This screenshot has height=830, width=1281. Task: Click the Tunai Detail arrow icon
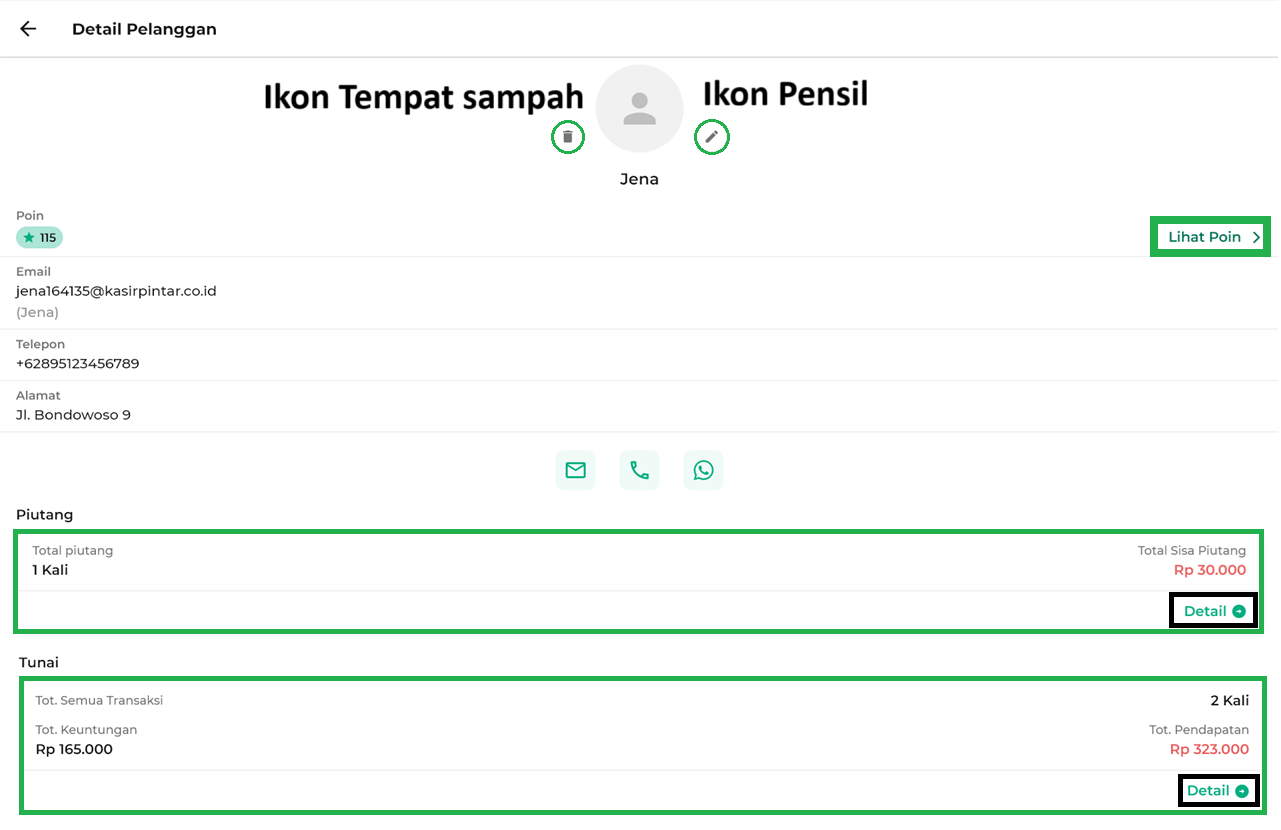1242,791
